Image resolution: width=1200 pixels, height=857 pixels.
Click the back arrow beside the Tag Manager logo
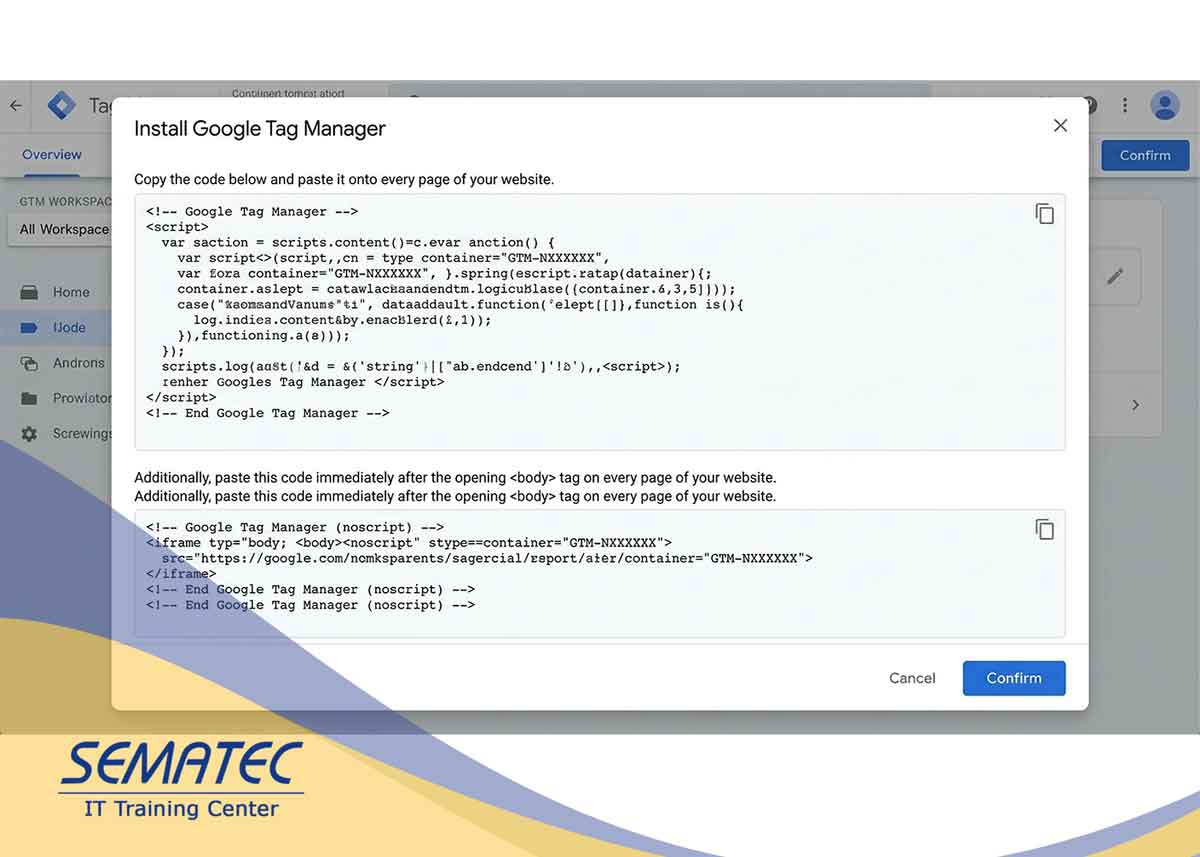click(16, 105)
